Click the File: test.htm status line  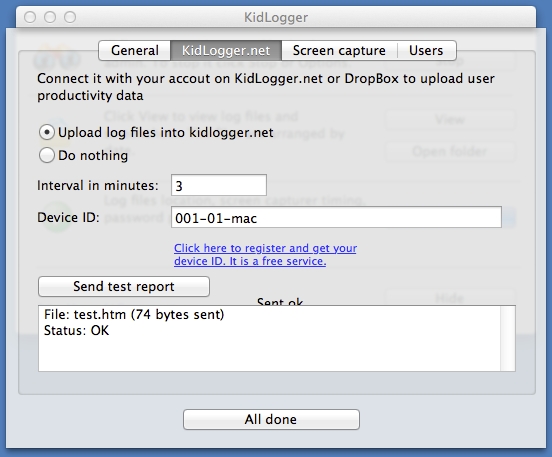click(134, 314)
